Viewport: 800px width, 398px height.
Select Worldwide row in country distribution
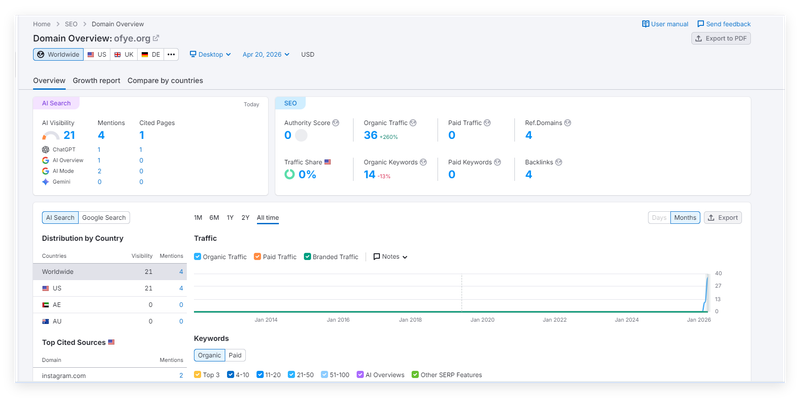pos(110,272)
